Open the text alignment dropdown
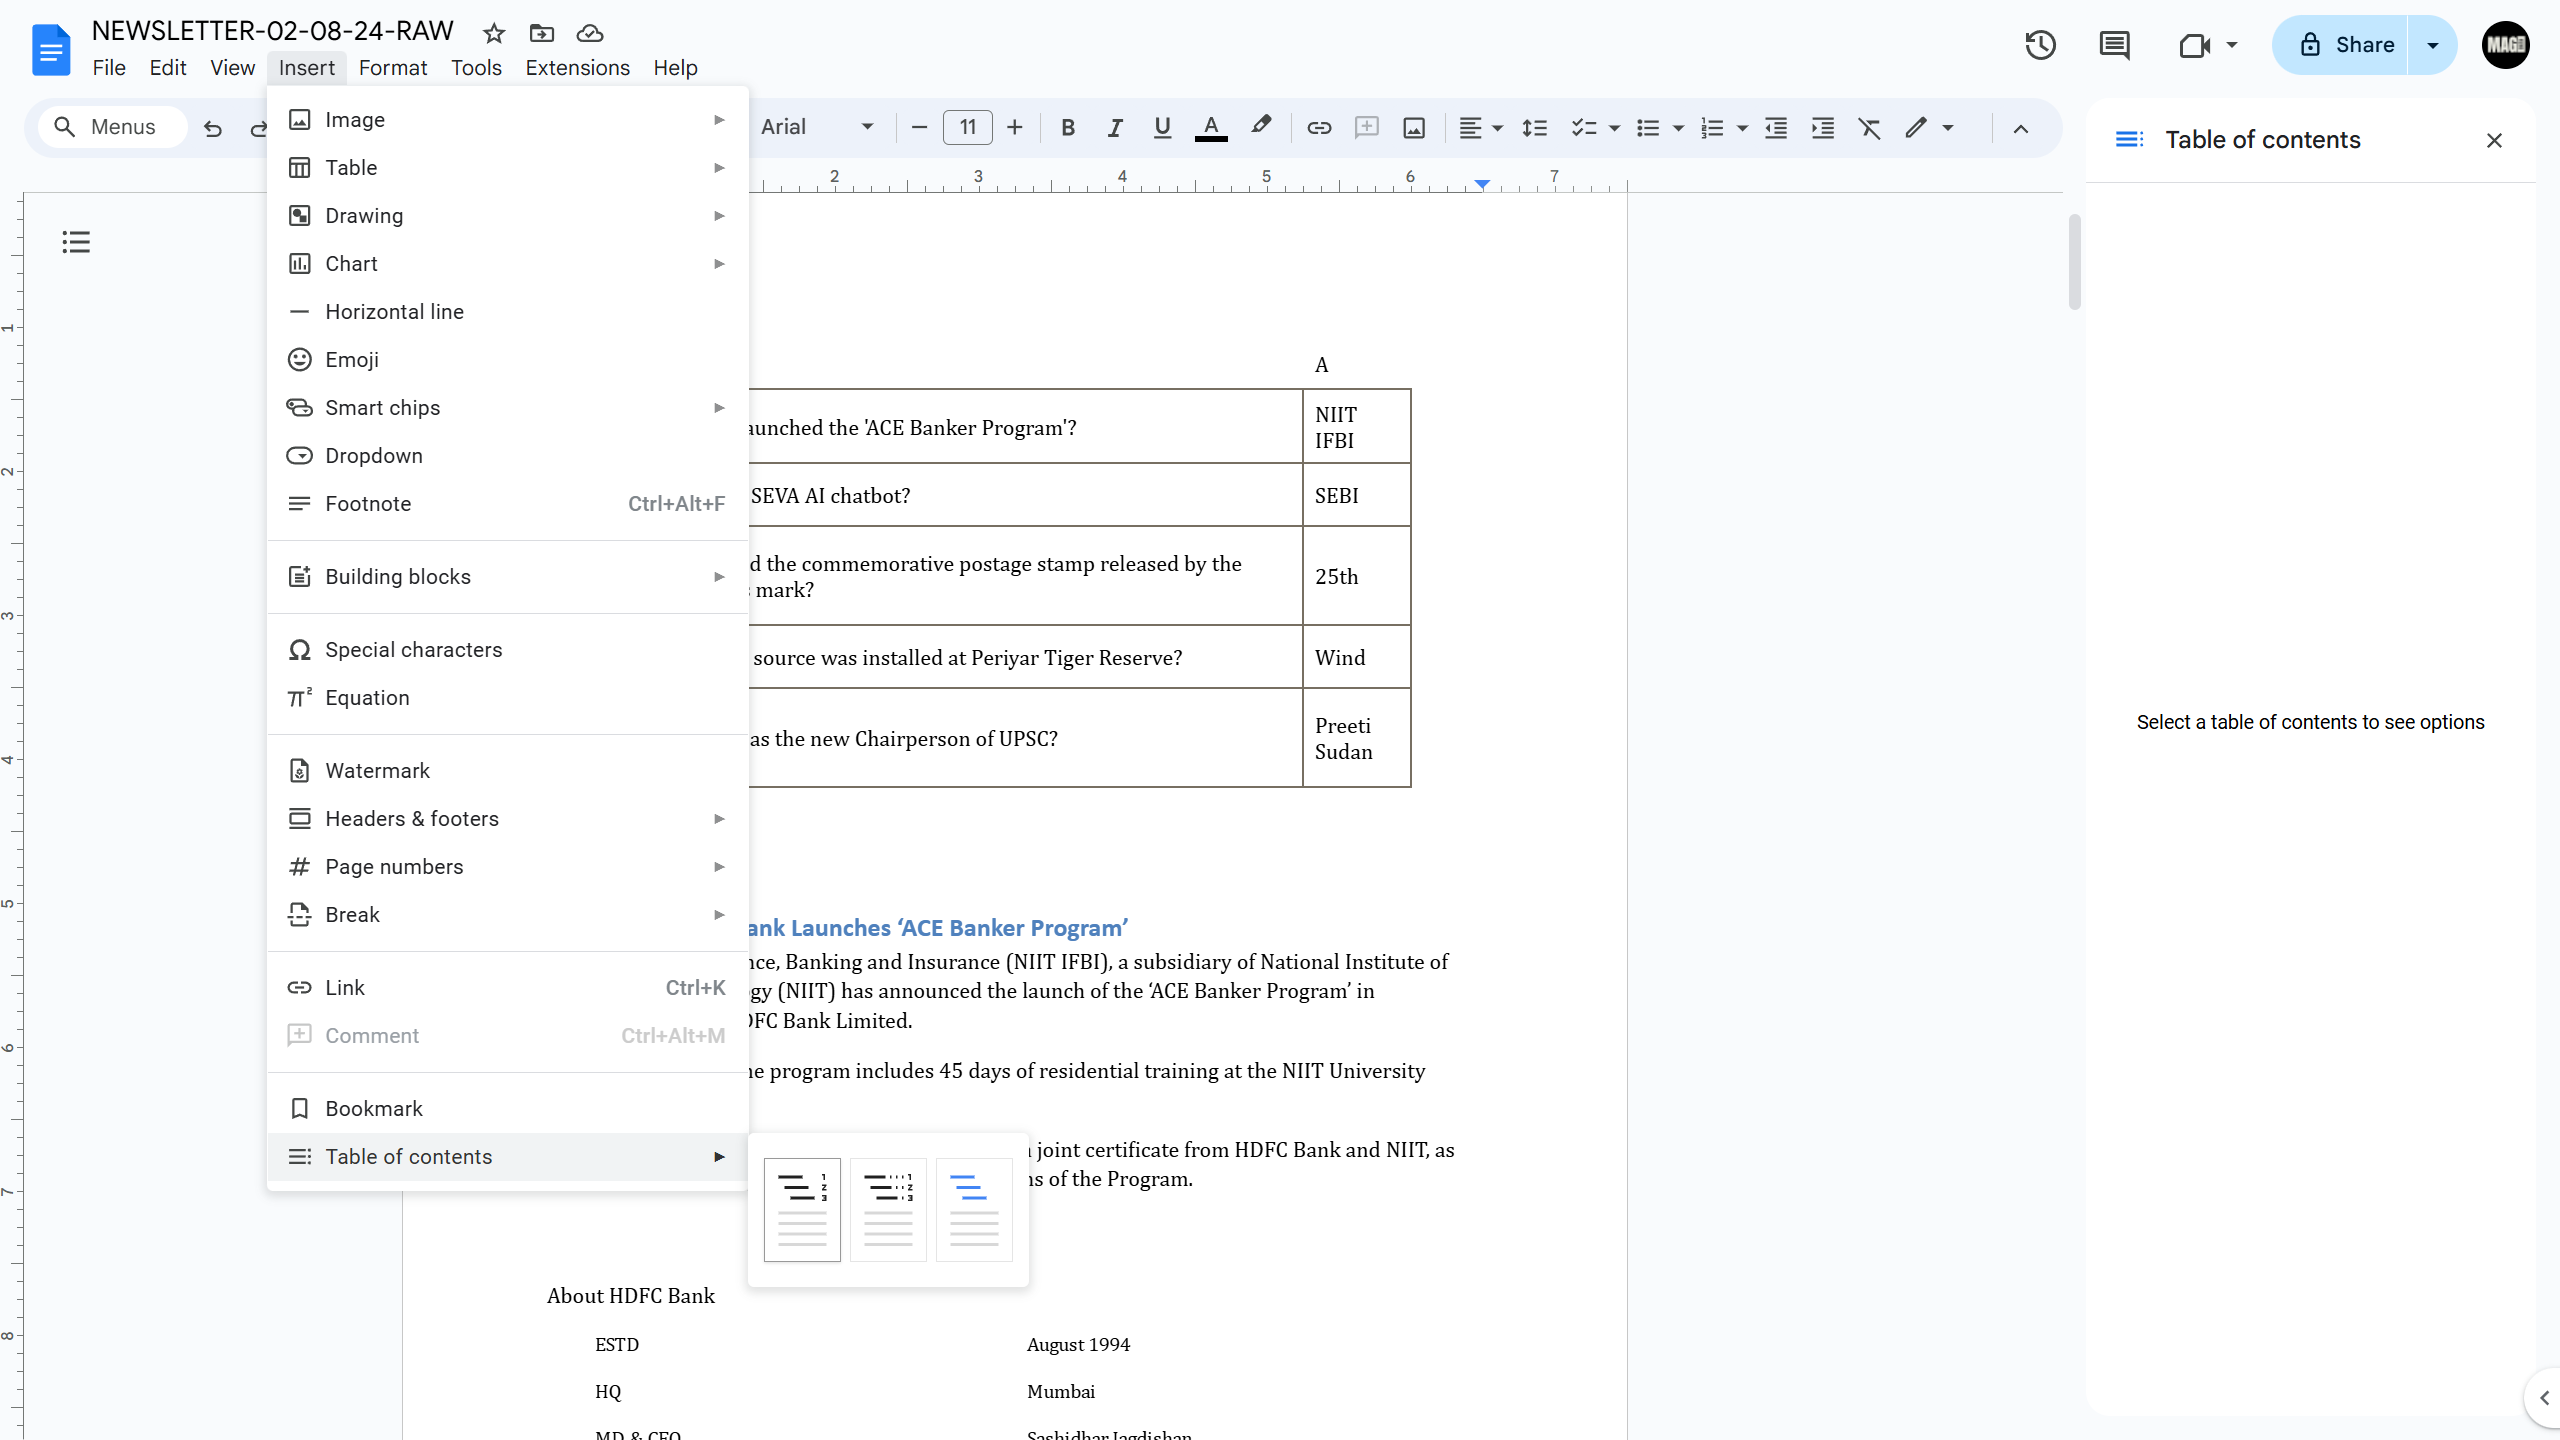 click(1481, 127)
